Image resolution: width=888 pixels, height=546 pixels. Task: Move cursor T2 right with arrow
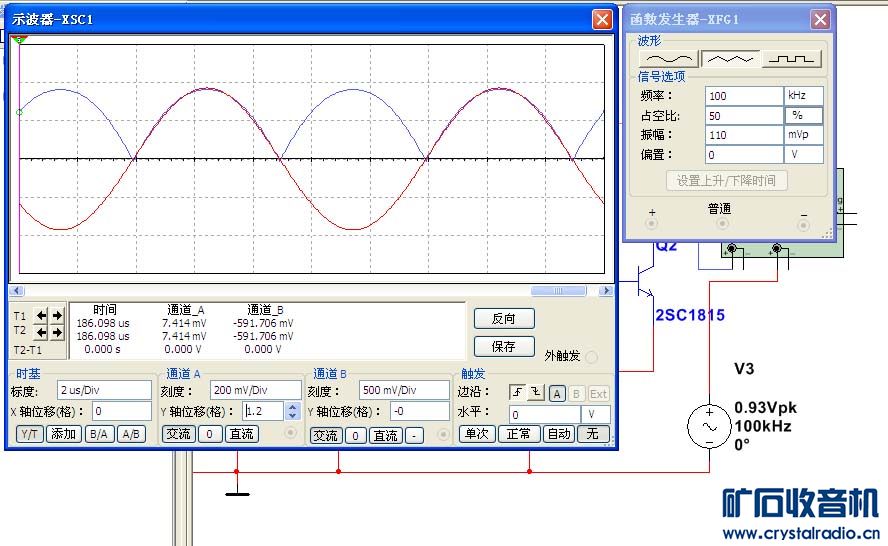coord(57,333)
